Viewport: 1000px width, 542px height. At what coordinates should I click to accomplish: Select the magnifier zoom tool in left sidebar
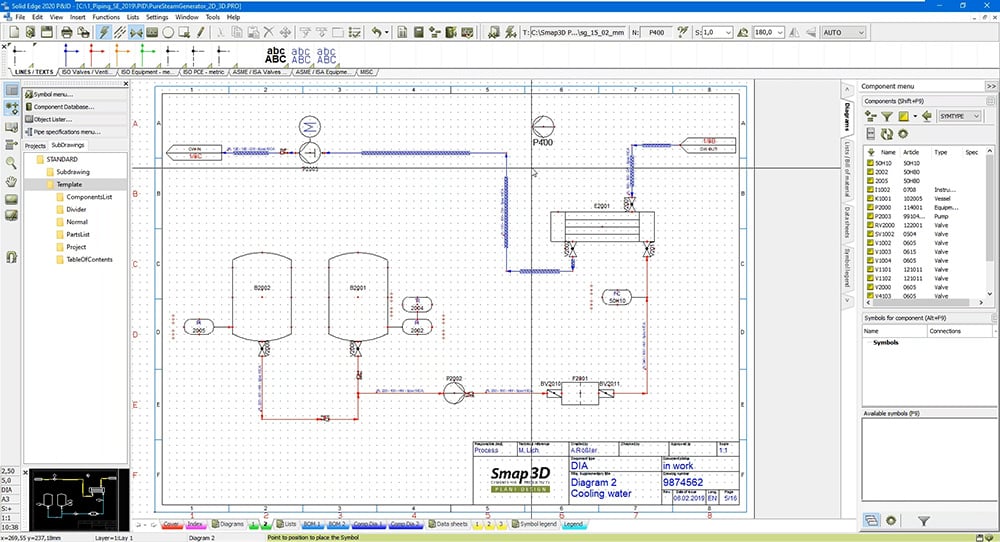point(11,163)
